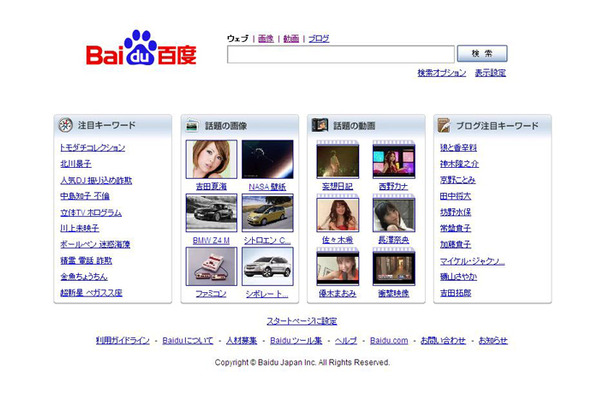Open the ボールペン 迷惑画像 keyword link

coord(95,244)
